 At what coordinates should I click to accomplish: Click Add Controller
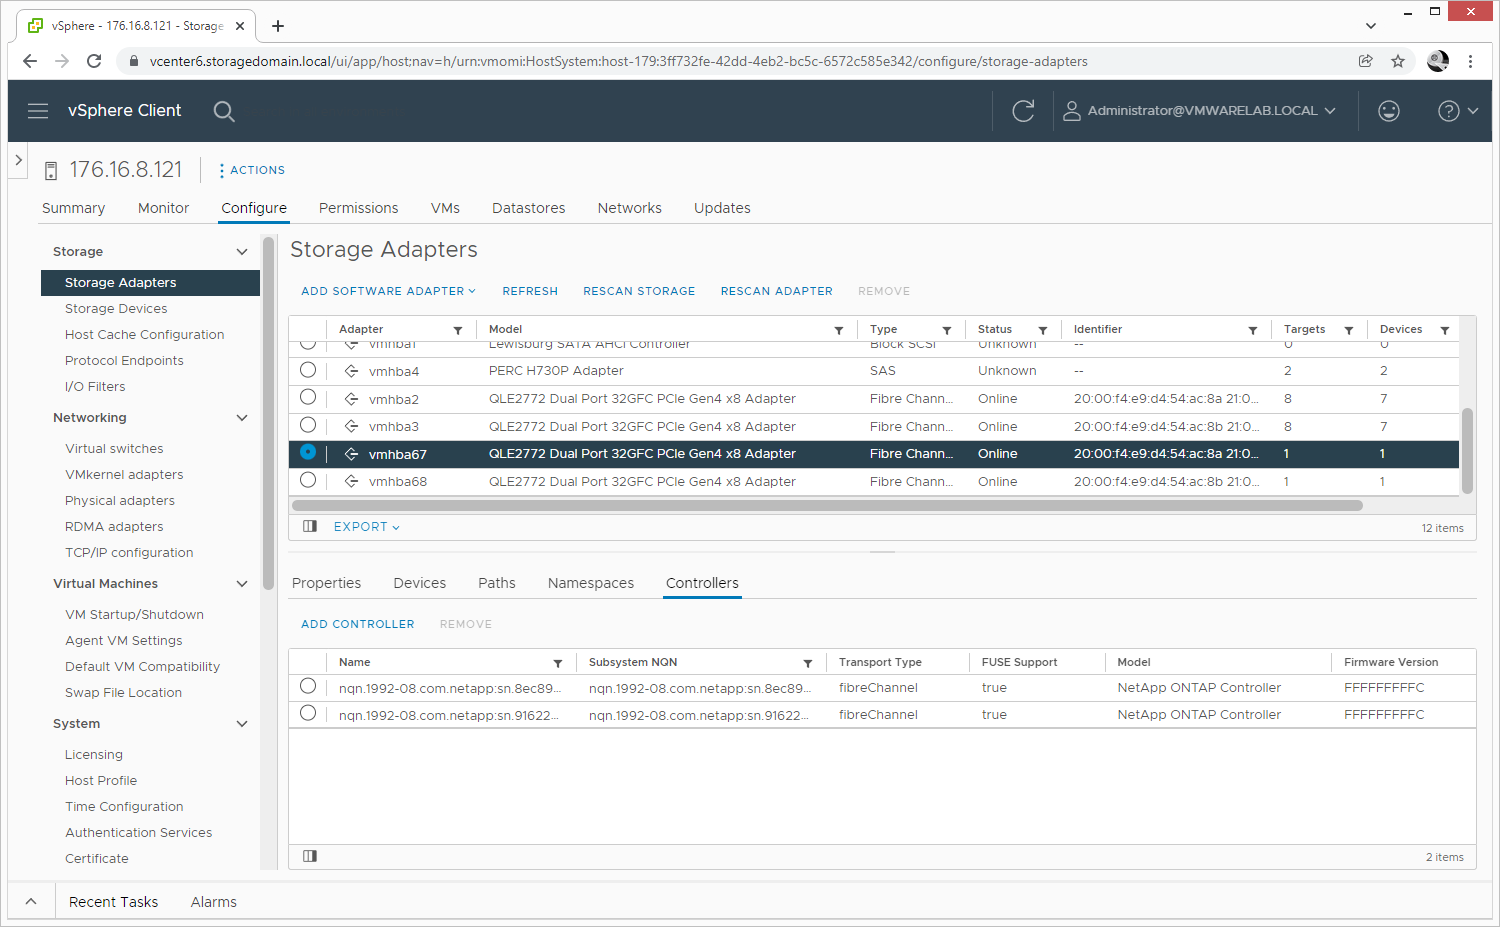coord(358,624)
